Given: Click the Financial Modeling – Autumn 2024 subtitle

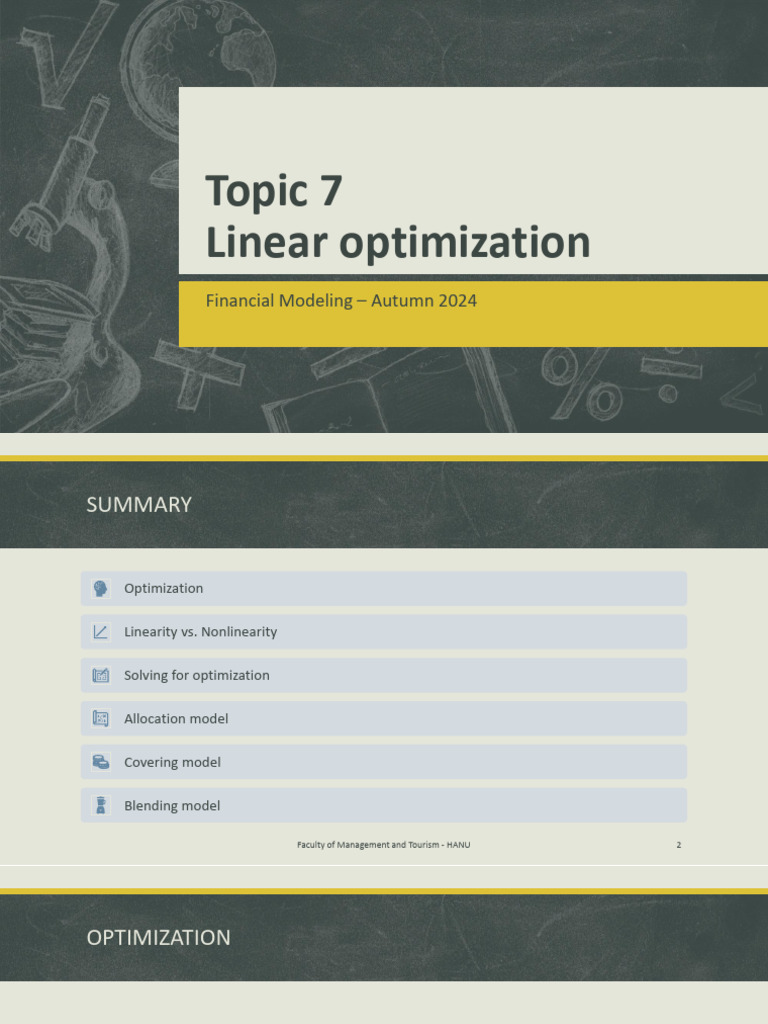Looking at the screenshot, I should coord(341,300).
